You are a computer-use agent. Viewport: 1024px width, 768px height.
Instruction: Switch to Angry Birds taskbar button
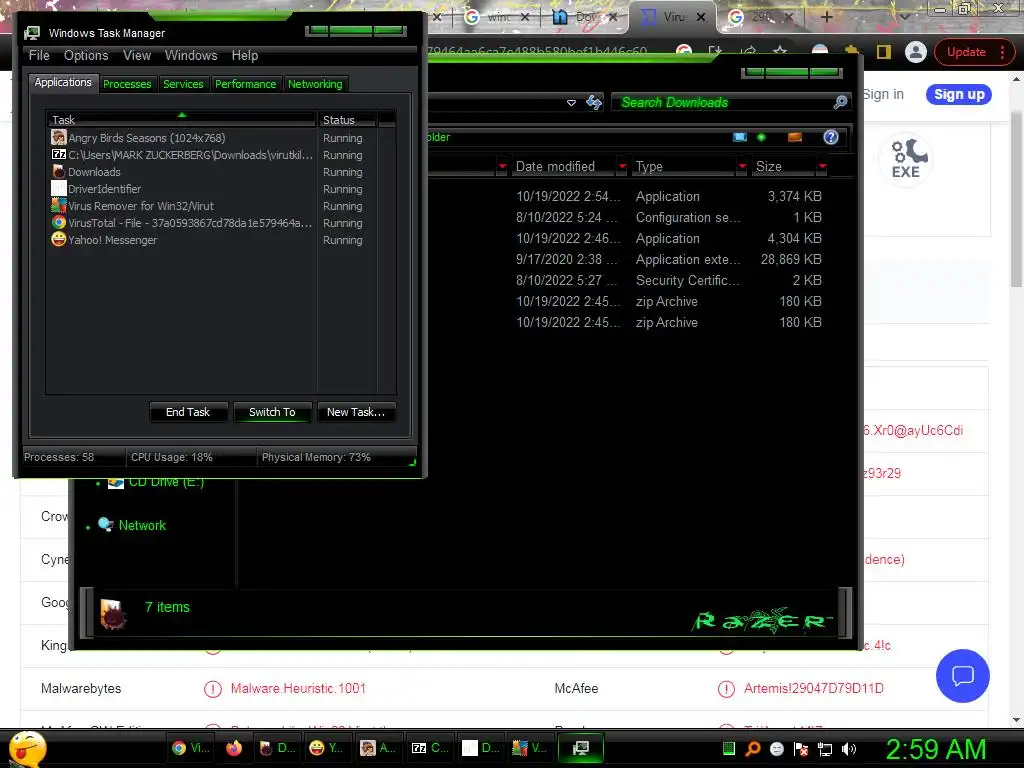coord(378,748)
